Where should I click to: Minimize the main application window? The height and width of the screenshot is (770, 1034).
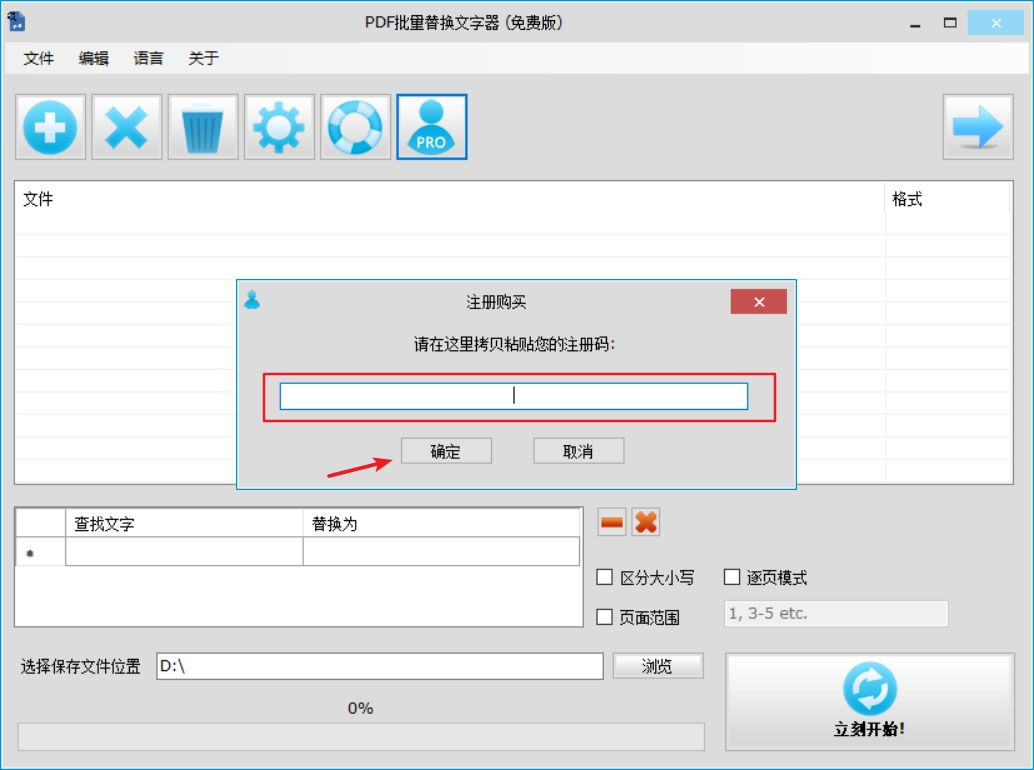[x=915, y=23]
